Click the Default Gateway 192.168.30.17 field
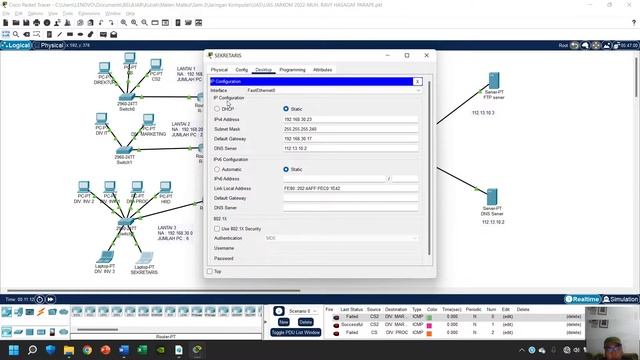This screenshot has height=360, width=640. (351, 139)
